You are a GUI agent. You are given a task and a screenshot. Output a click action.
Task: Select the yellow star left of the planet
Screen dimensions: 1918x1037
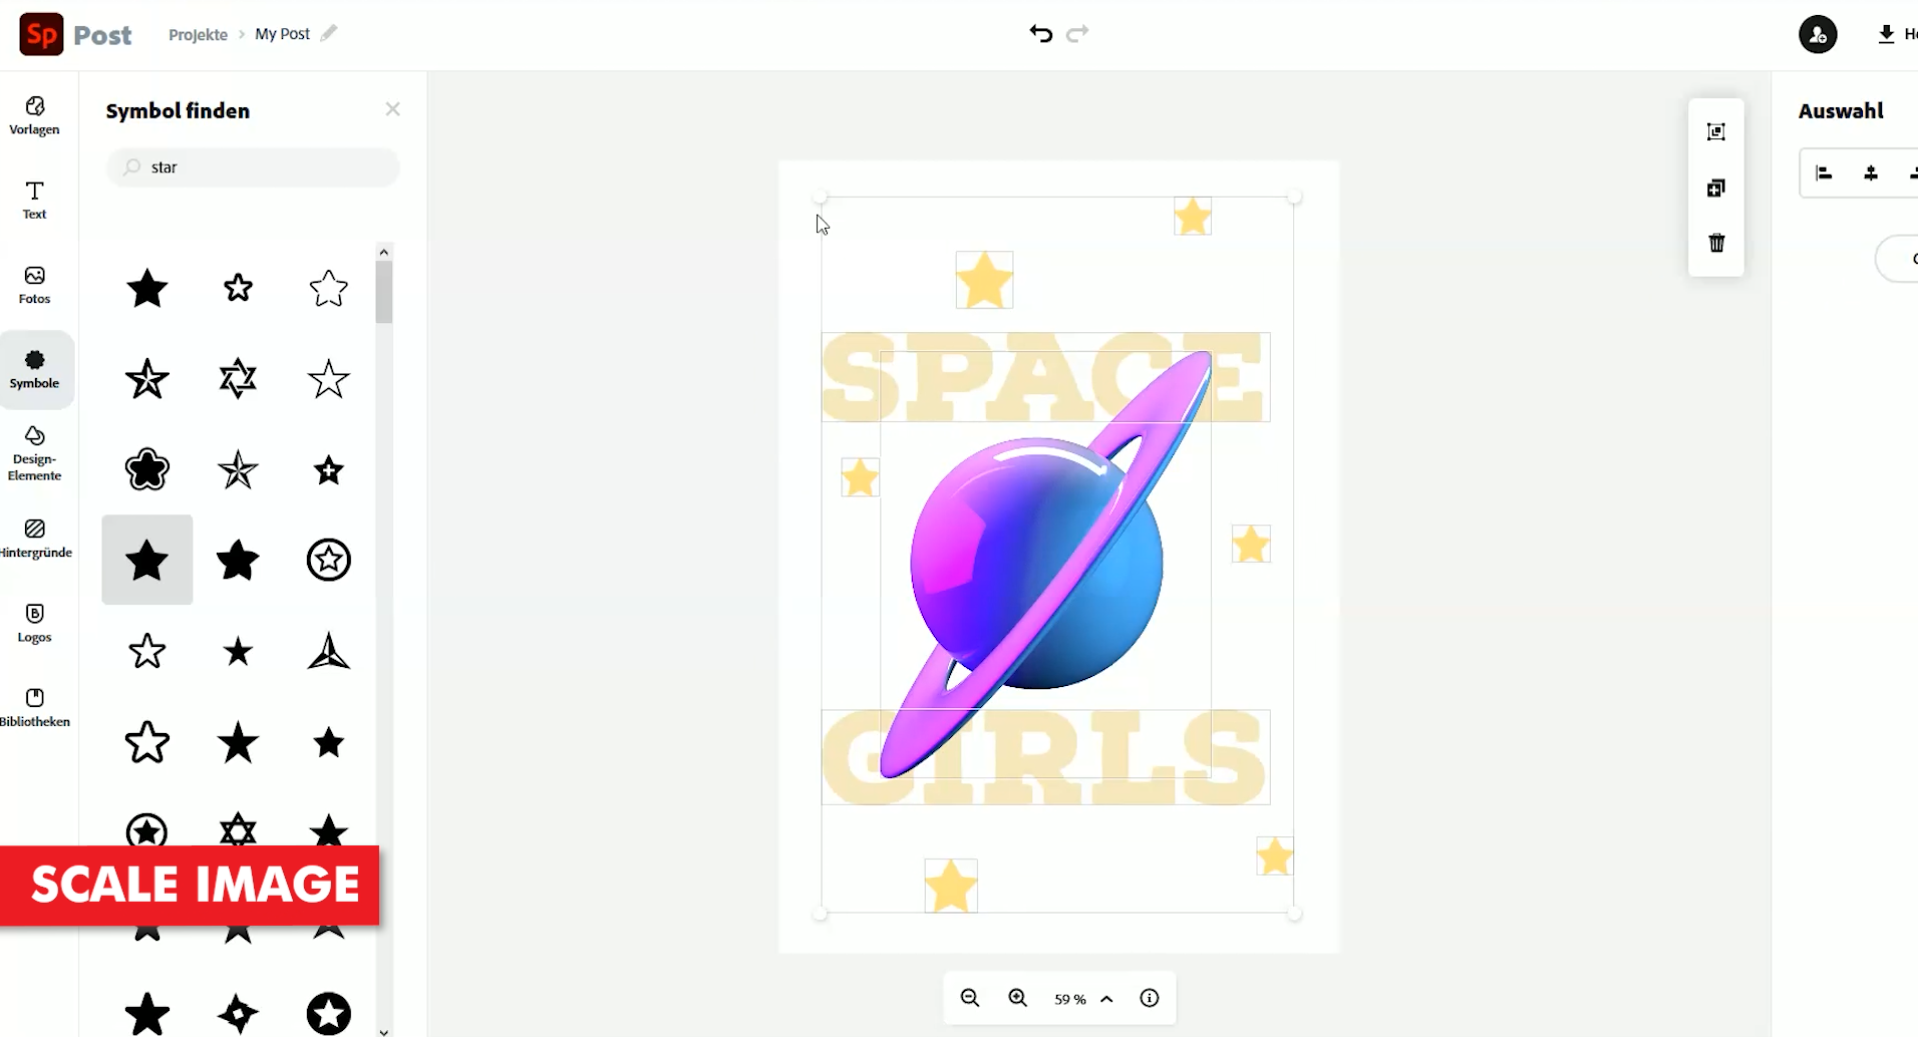tap(860, 477)
